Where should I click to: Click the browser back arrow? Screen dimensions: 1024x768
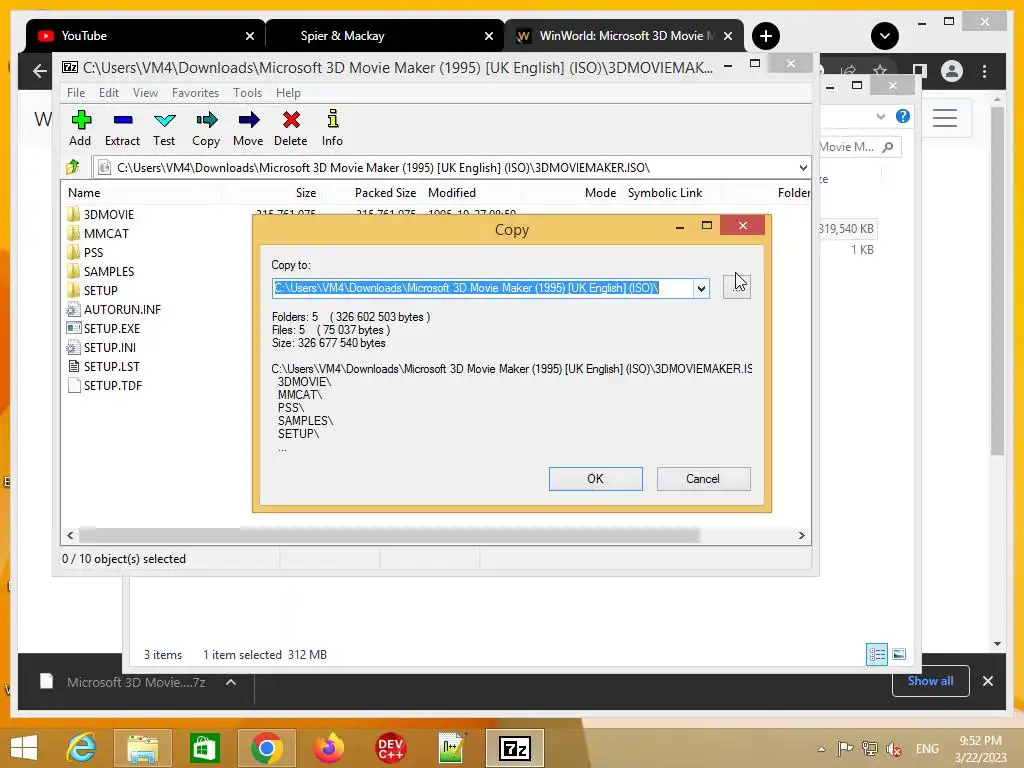[40, 71]
